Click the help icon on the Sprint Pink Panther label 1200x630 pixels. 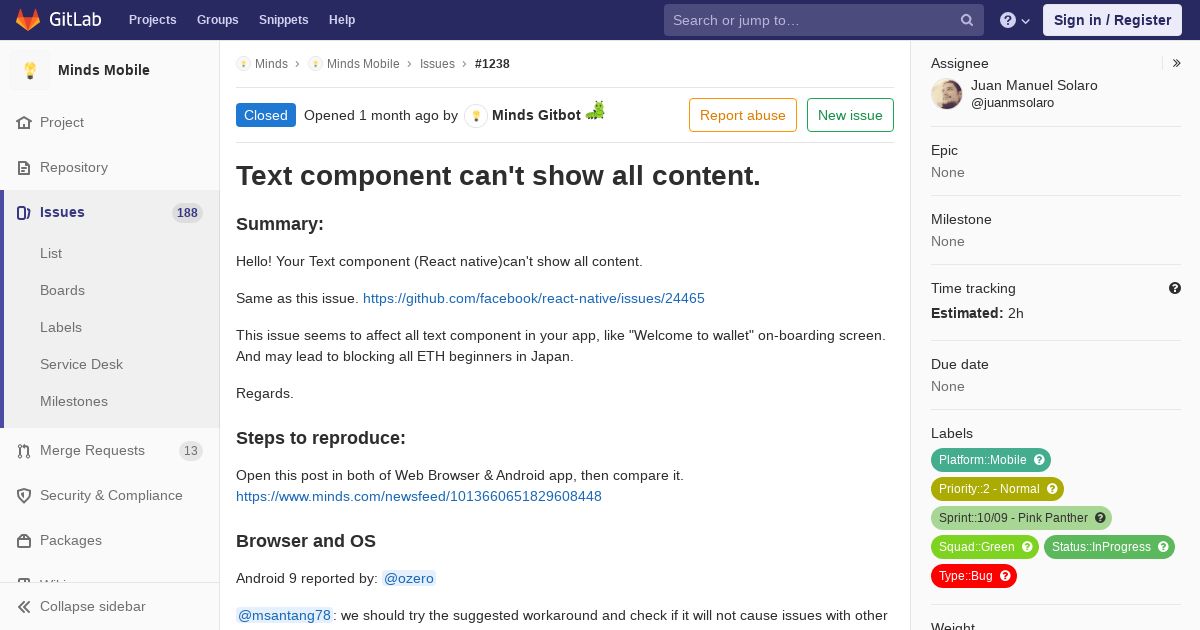(x=1100, y=518)
